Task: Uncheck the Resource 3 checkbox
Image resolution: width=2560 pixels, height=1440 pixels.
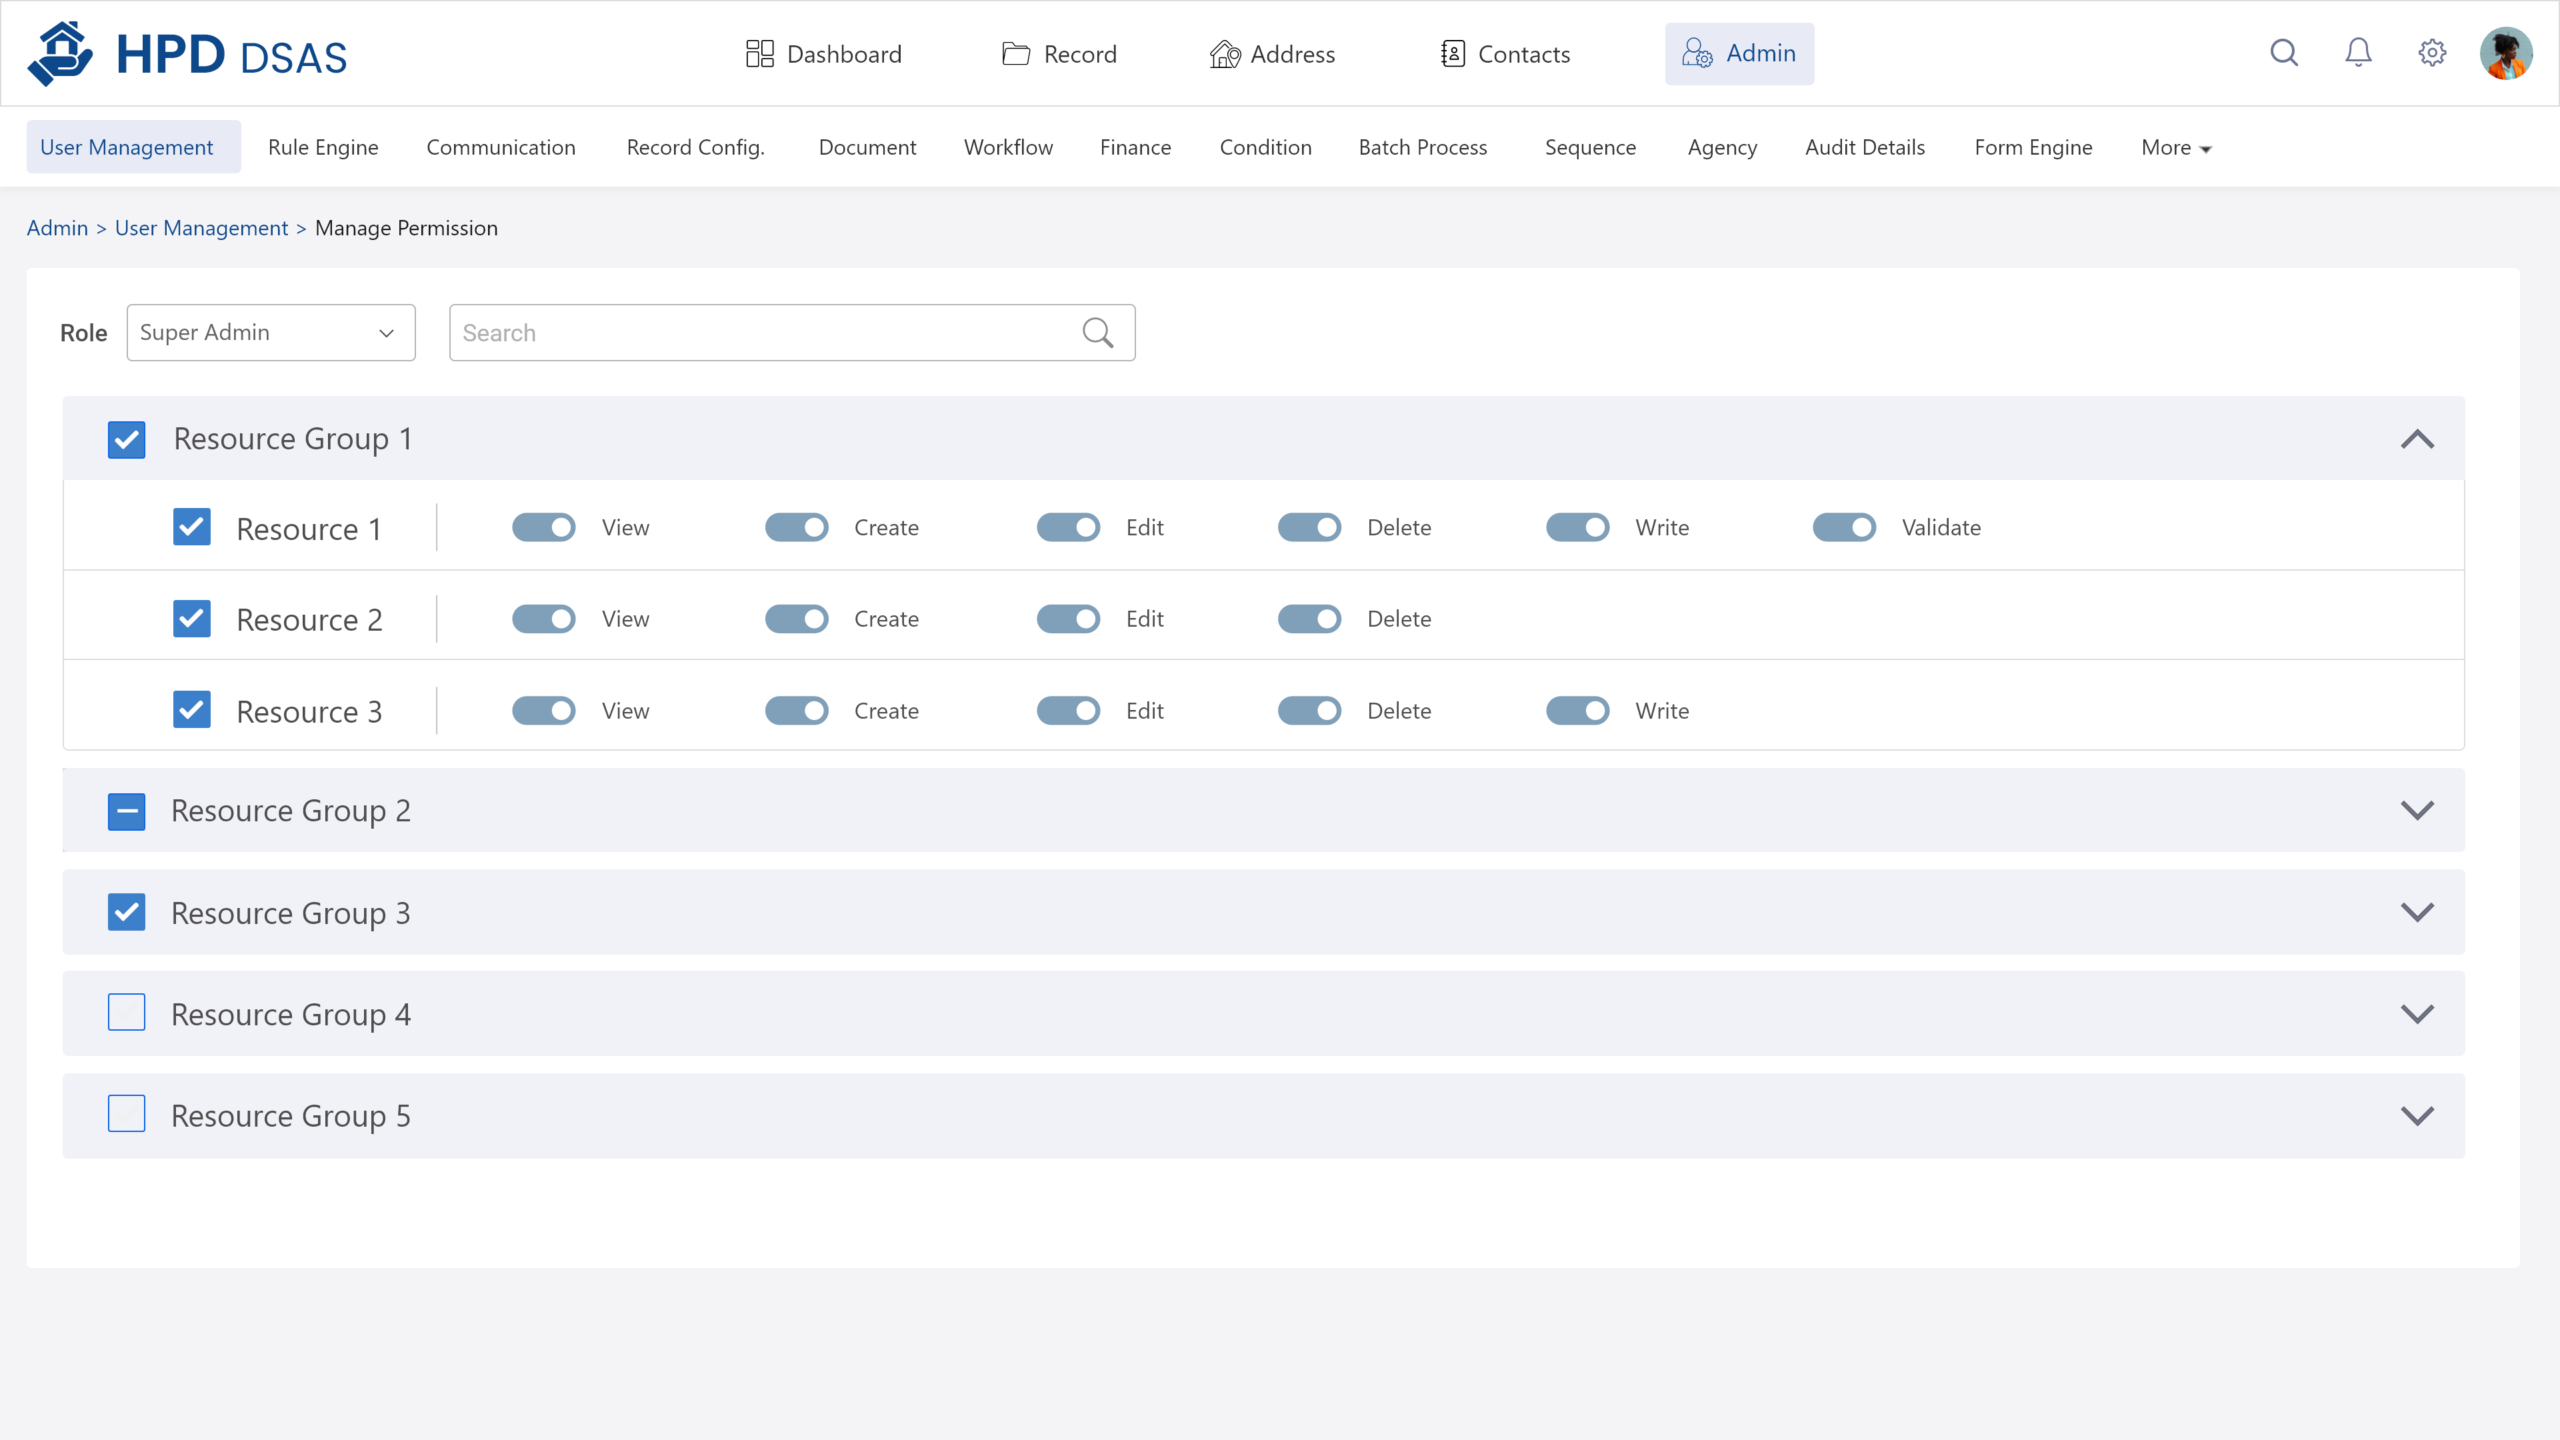Action: [191, 710]
